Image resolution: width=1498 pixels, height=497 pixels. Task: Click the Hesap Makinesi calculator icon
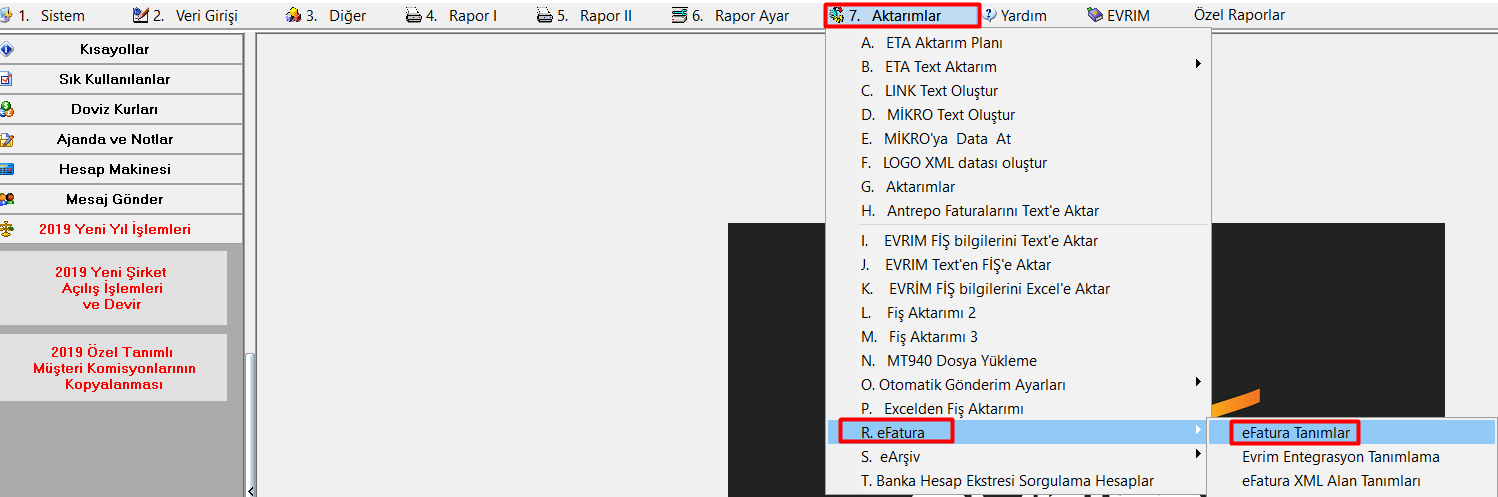pyautogui.click(x=6, y=169)
